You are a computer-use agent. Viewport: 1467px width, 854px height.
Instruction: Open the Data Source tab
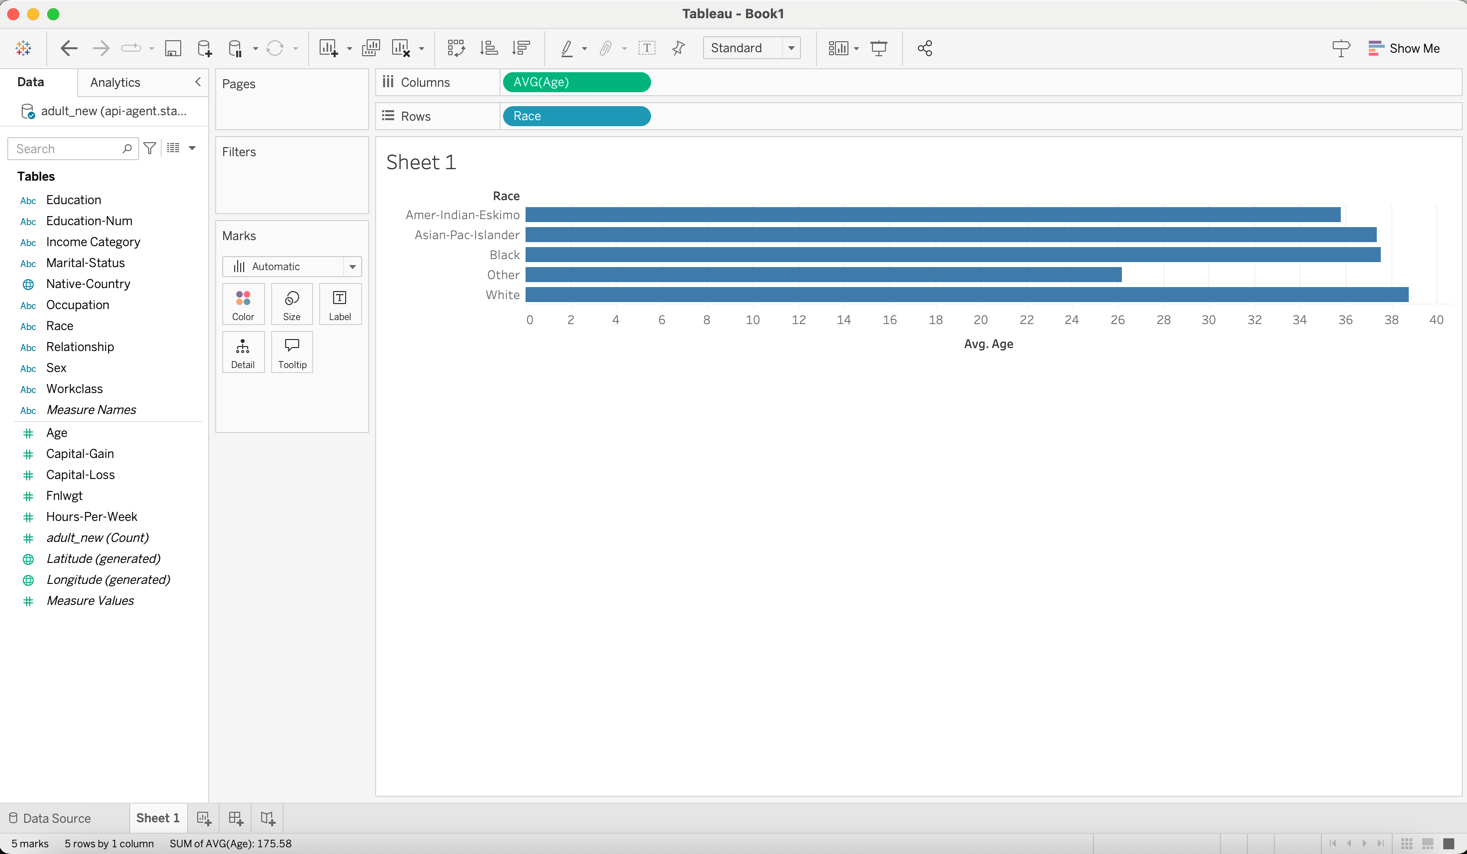pyautogui.click(x=50, y=818)
